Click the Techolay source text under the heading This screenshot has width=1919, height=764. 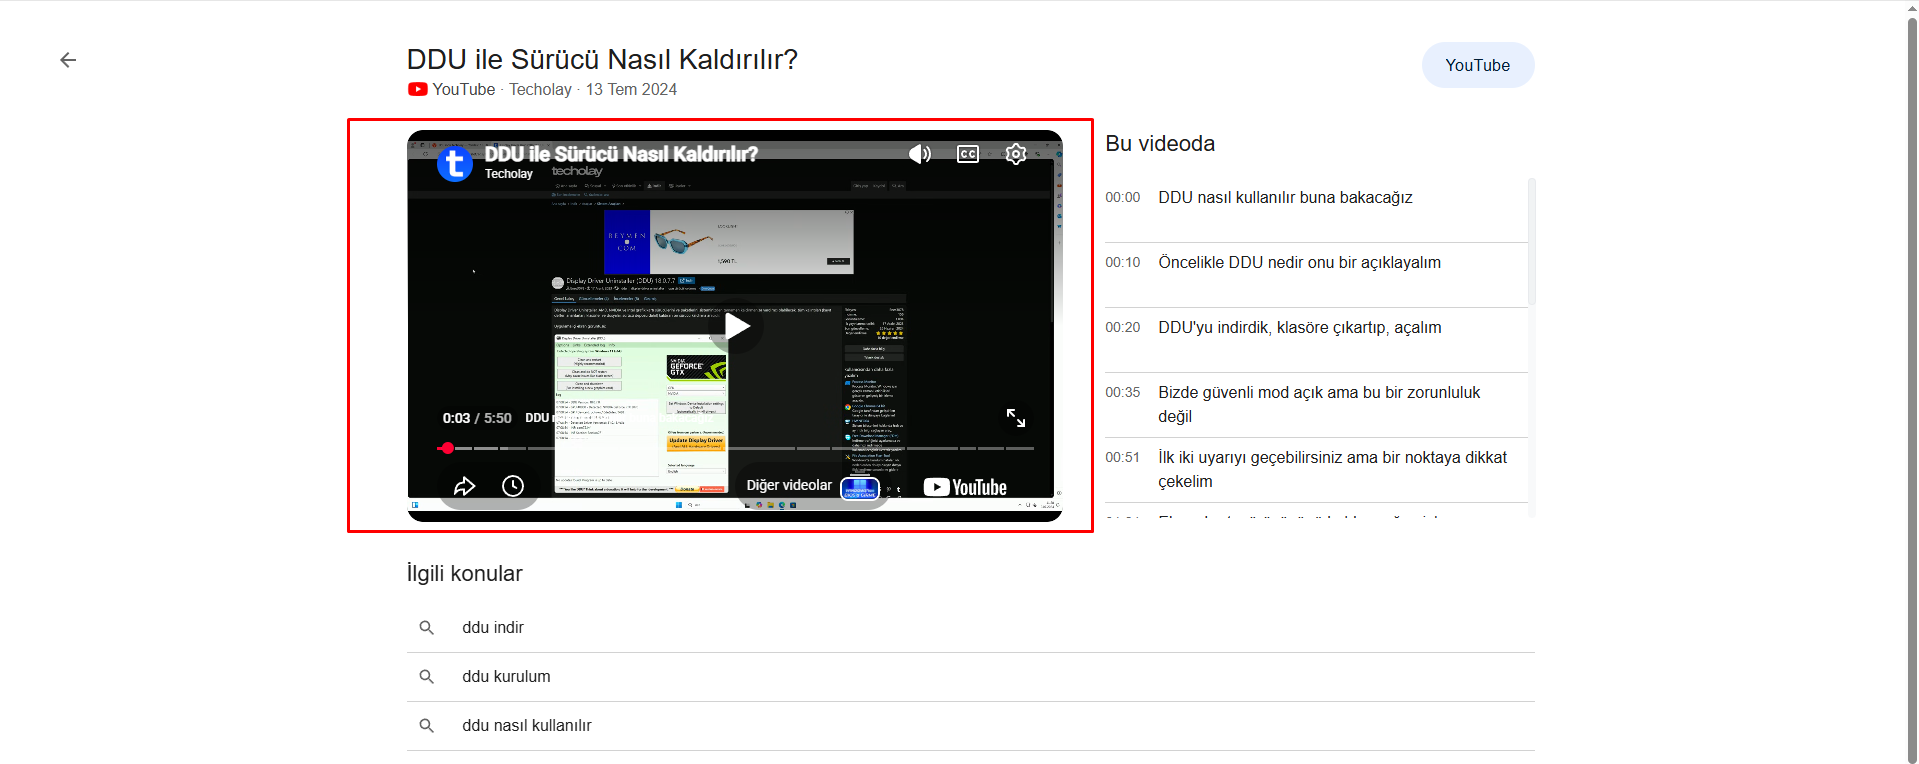[x=540, y=89]
